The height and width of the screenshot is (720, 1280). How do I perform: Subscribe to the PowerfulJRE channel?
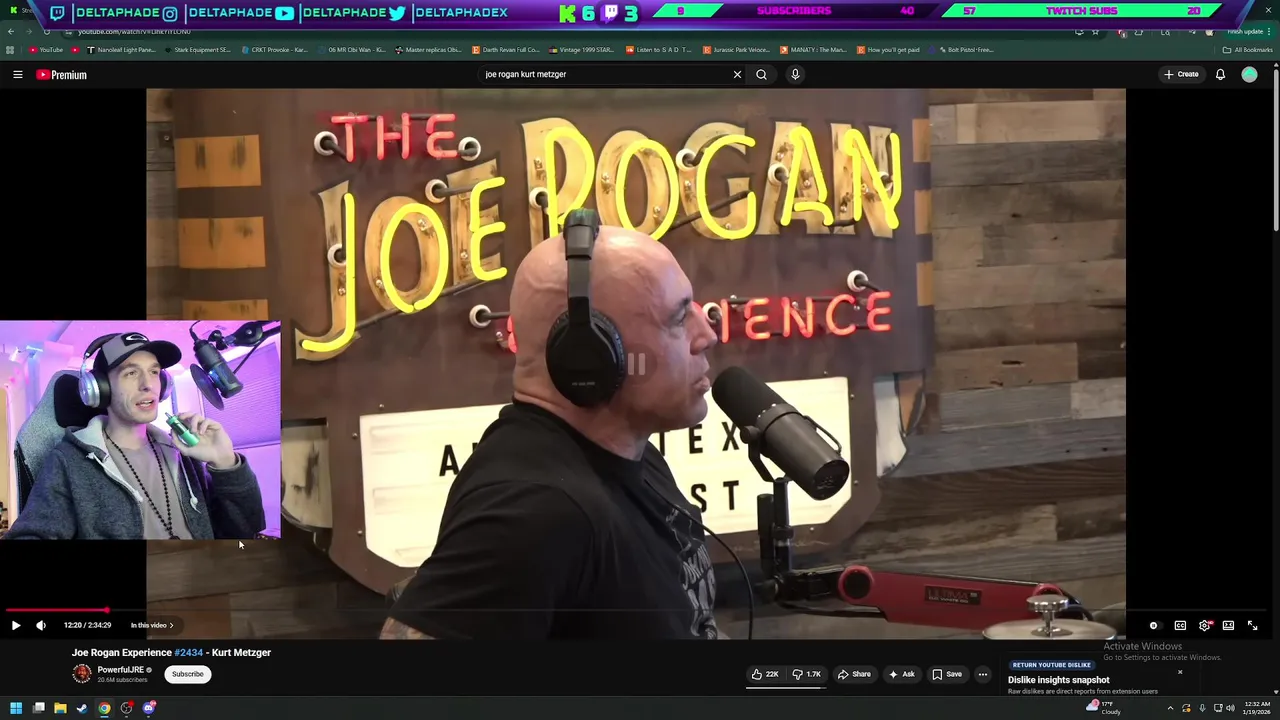click(x=187, y=674)
